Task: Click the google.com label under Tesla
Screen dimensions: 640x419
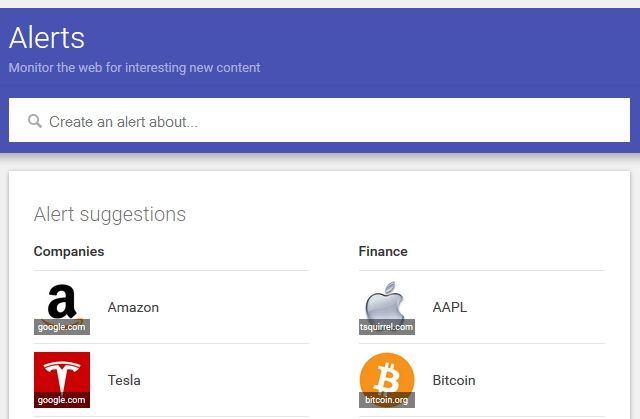Action: [x=62, y=400]
